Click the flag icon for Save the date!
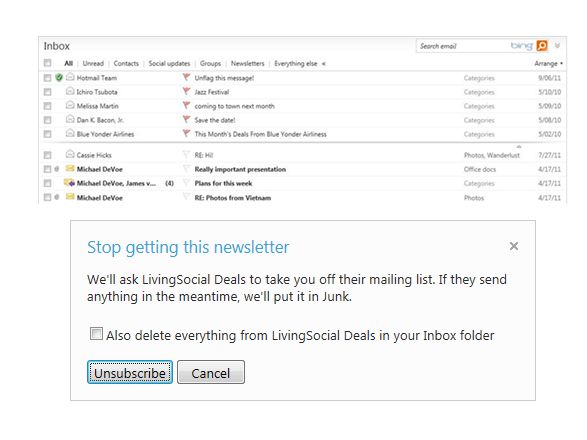The image size is (587, 440). tap(186, 119)
